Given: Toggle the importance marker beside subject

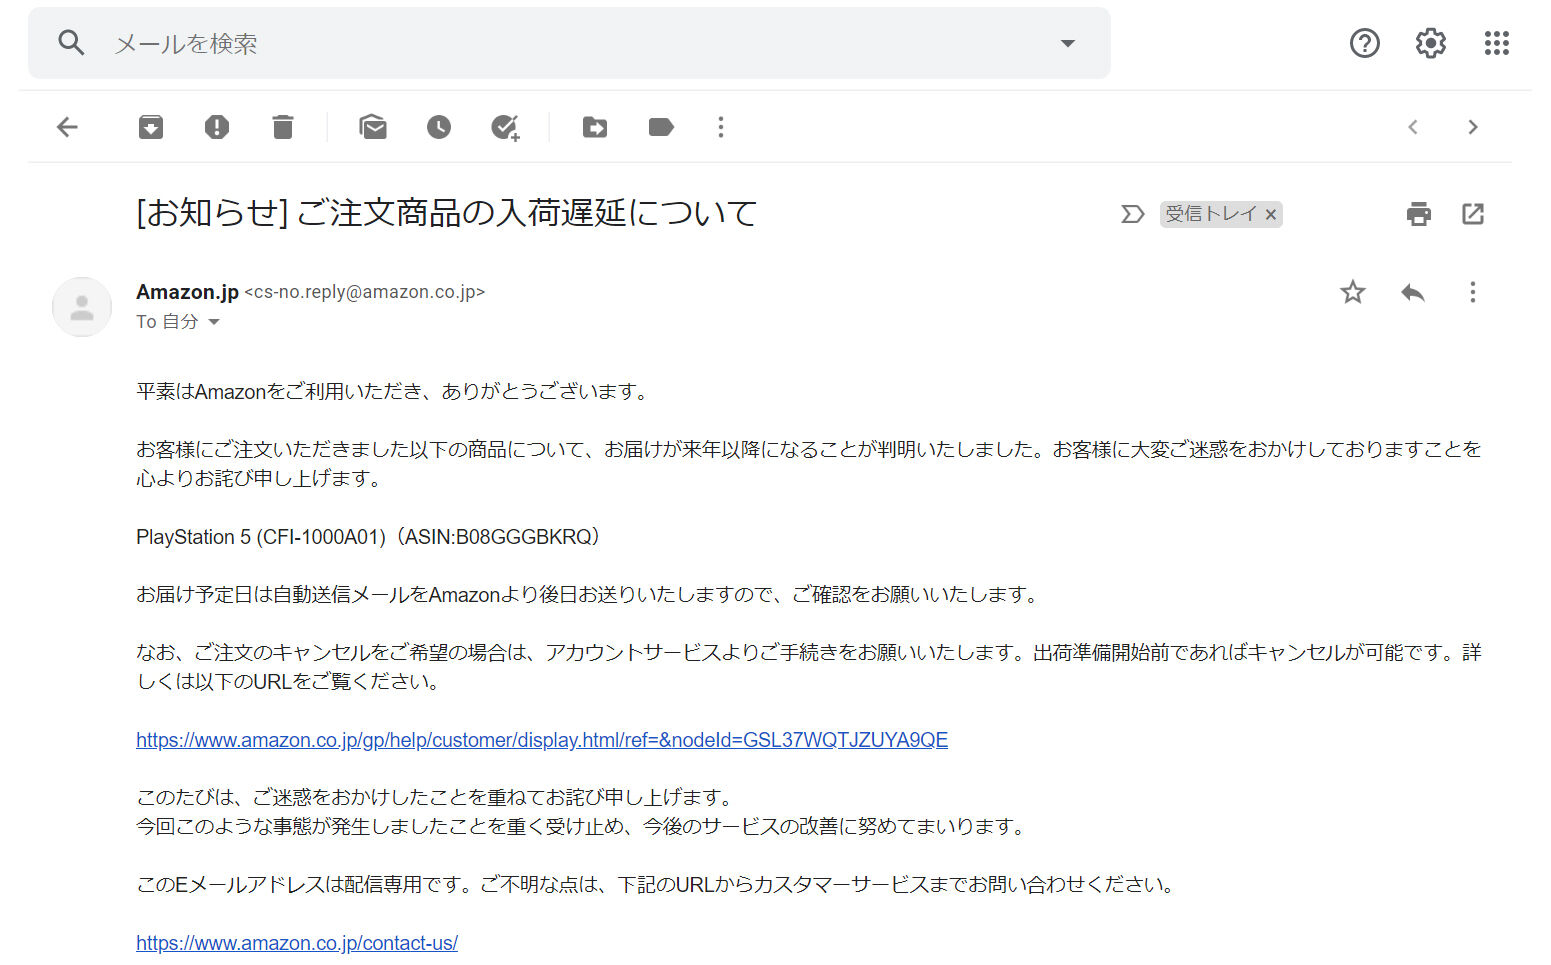Looking at the screenshot, I should pos(1132,214).
